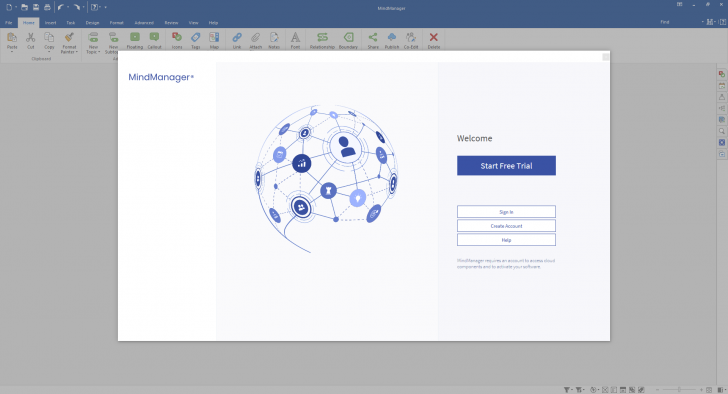Image resolution: width=728 pixels, height=394 pixels.
Task: Add a New Topic from ribbon
Action: [93, 38]
